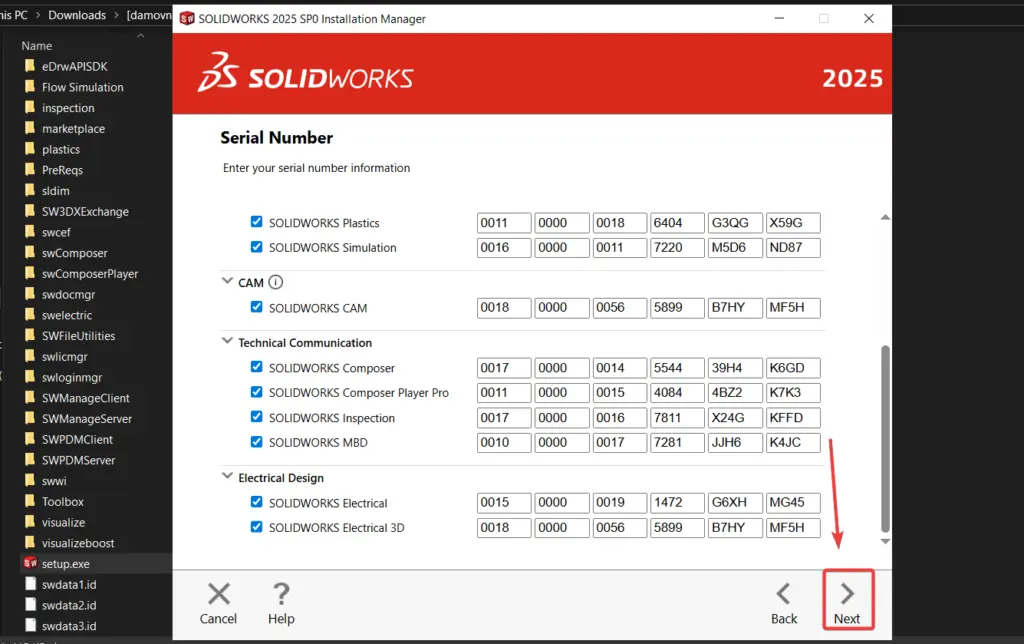Click CAM serial field 5899
The image size is (1024, 644).
click(x=677, y=308)
